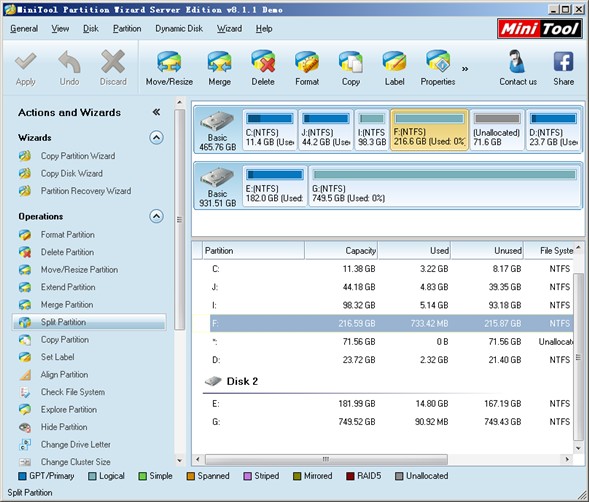Click the Discard X icon

point(113,62)
